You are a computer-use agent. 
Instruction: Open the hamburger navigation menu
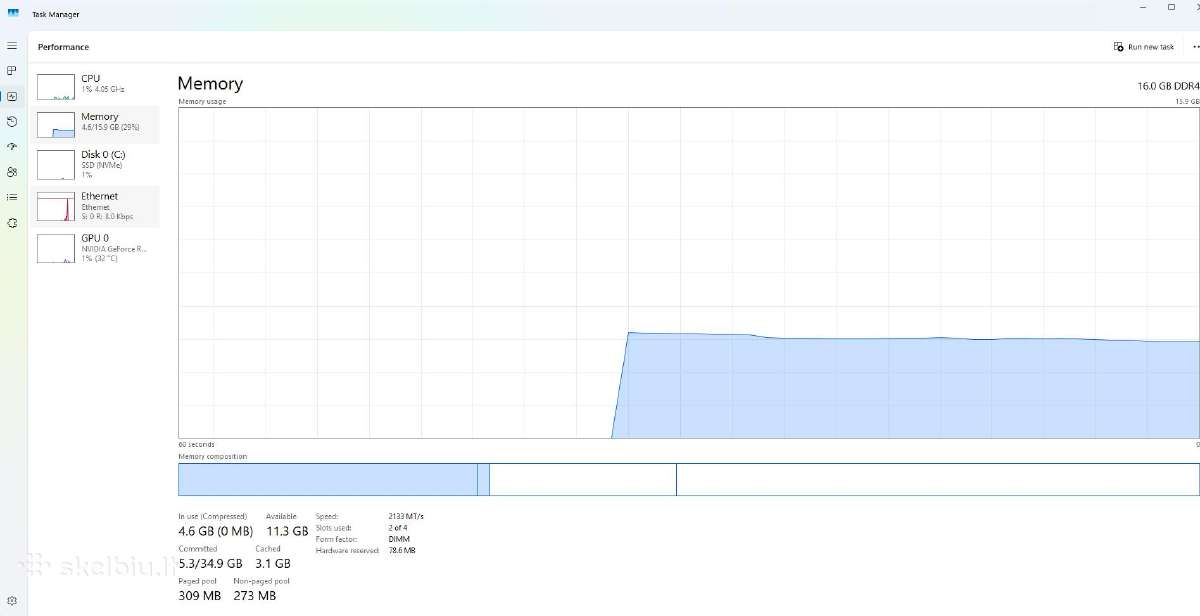[x=12, y=46]
